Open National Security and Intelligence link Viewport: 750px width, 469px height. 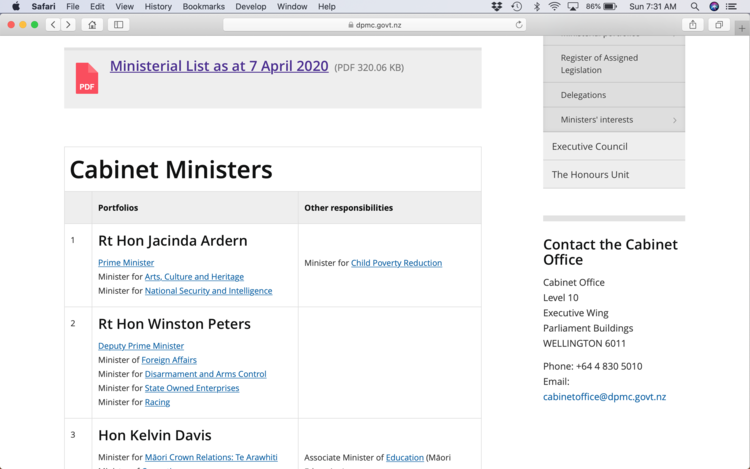point(209,291)
